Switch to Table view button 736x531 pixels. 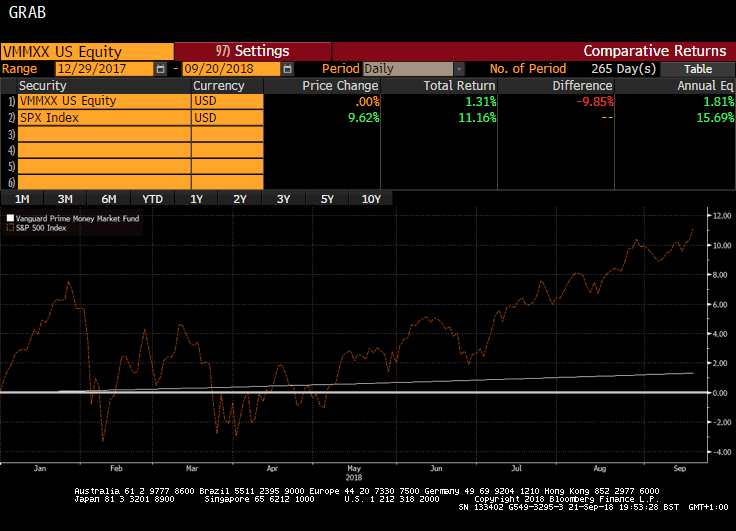point(698,69)
